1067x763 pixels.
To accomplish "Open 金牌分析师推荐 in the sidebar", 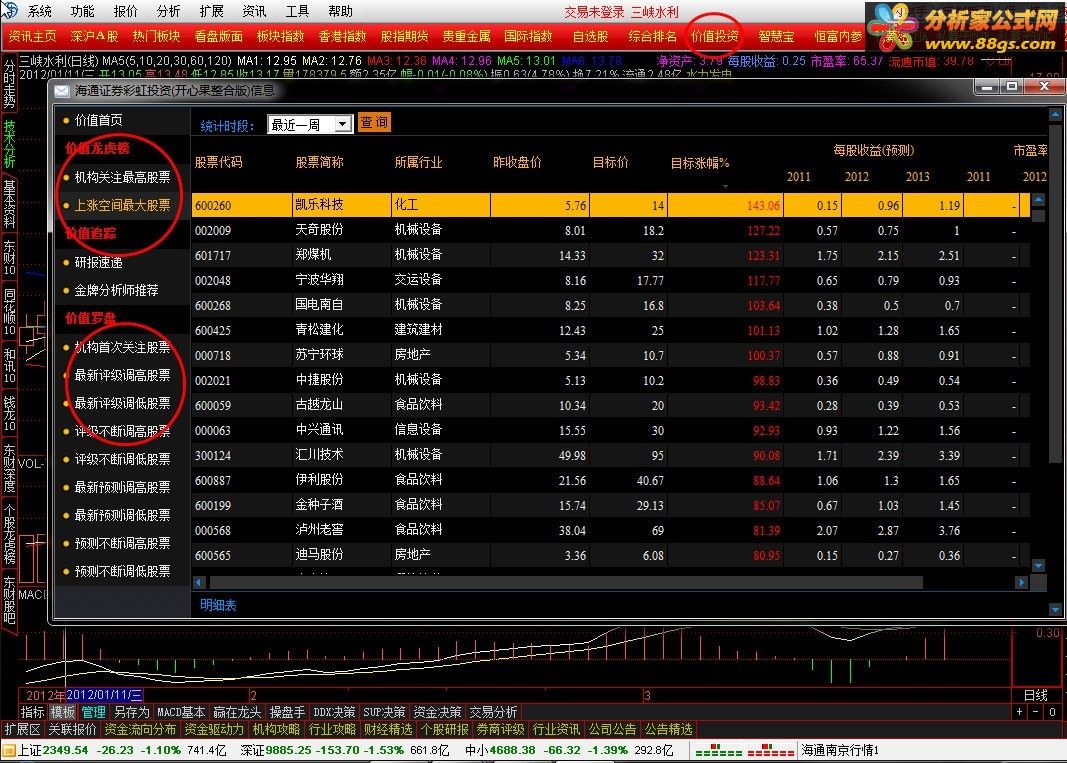I will point(116,290).
